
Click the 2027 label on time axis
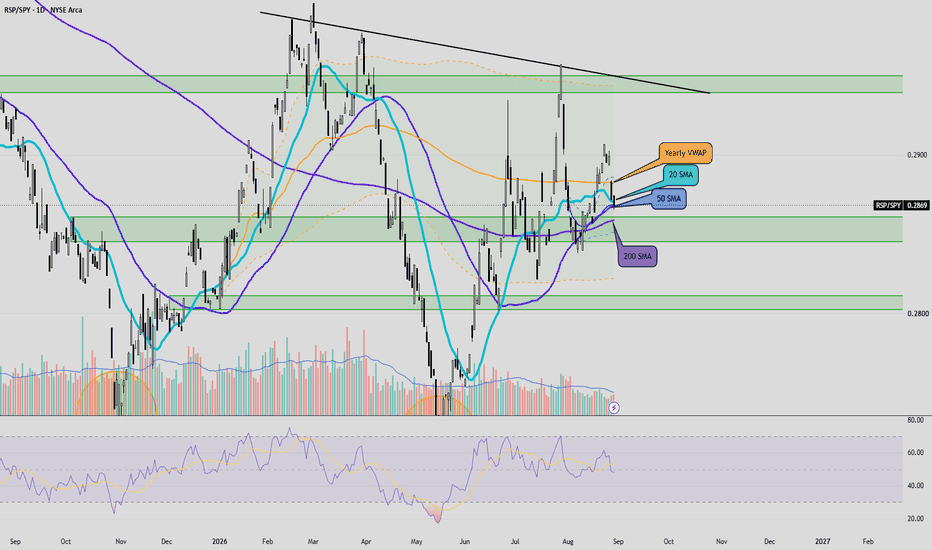pyautogui.click(x=823, y=542)
